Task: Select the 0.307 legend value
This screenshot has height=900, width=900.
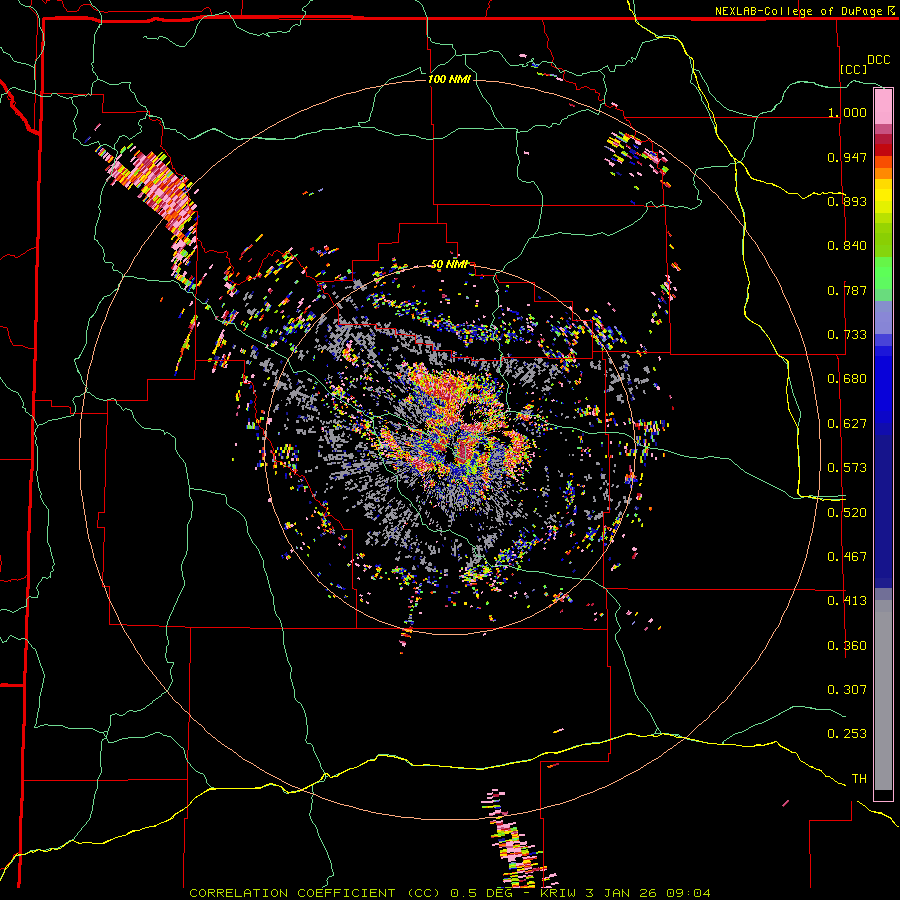Action: (x=847, y=690)
